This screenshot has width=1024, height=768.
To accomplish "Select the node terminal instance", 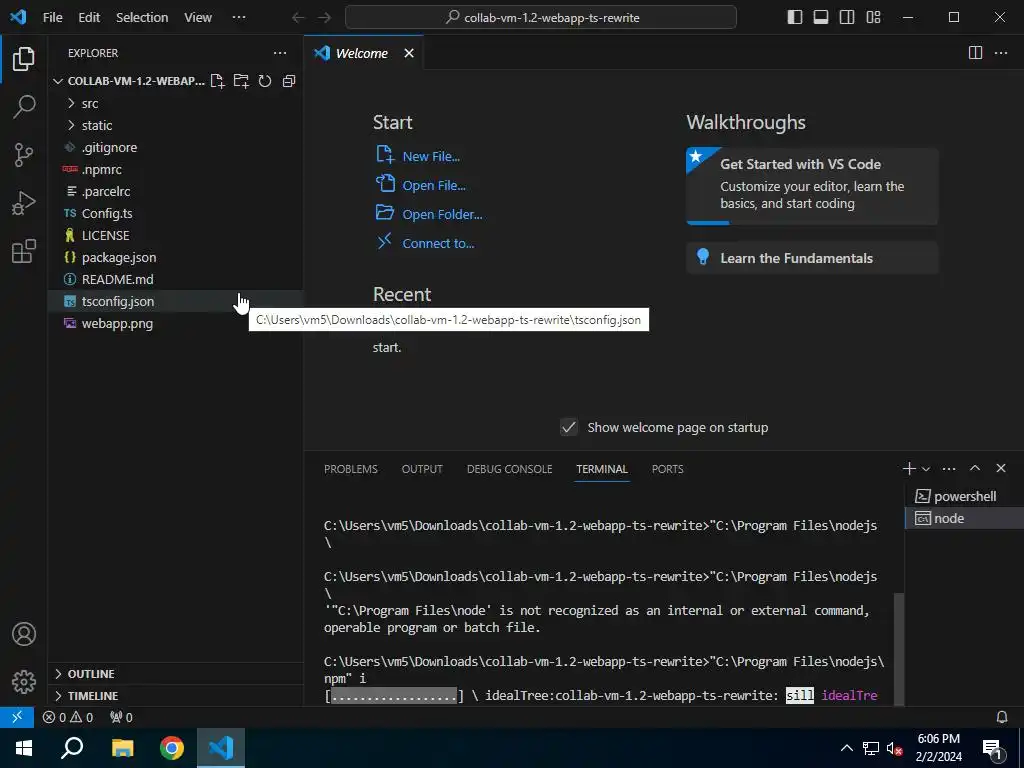I will (x=964, y=519).
